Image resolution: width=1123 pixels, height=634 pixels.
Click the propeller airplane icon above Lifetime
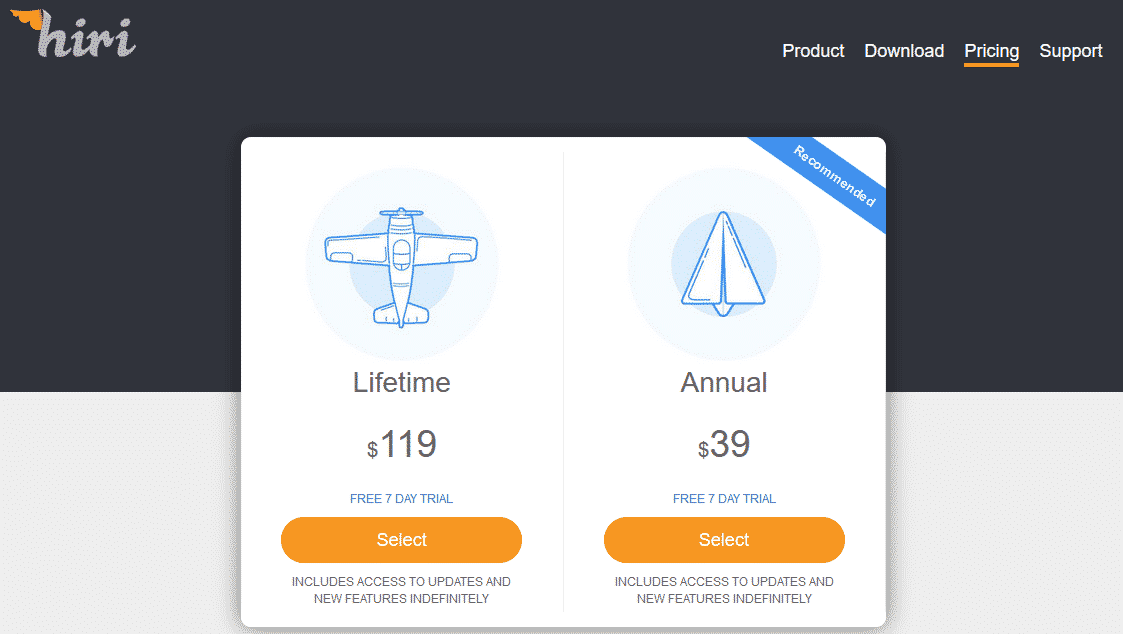coord(401,266)
